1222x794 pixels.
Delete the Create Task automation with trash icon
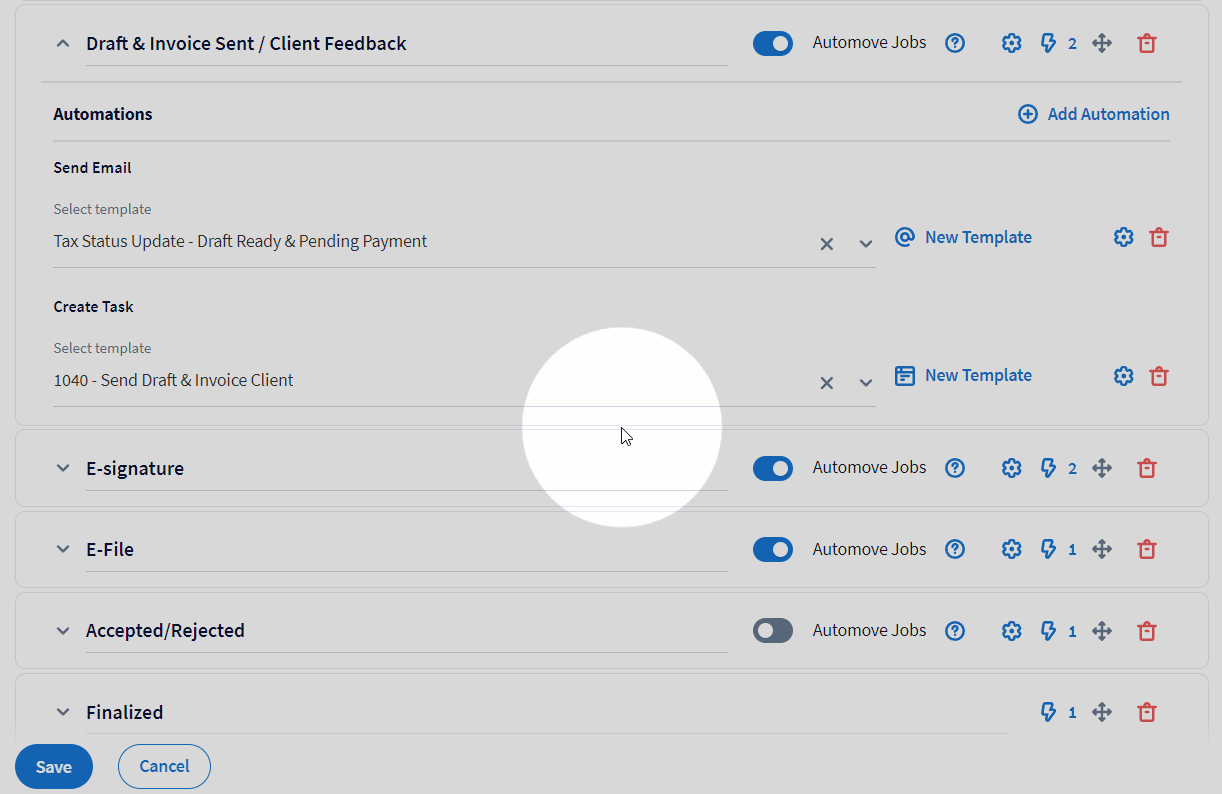[x=1159, y=376]
